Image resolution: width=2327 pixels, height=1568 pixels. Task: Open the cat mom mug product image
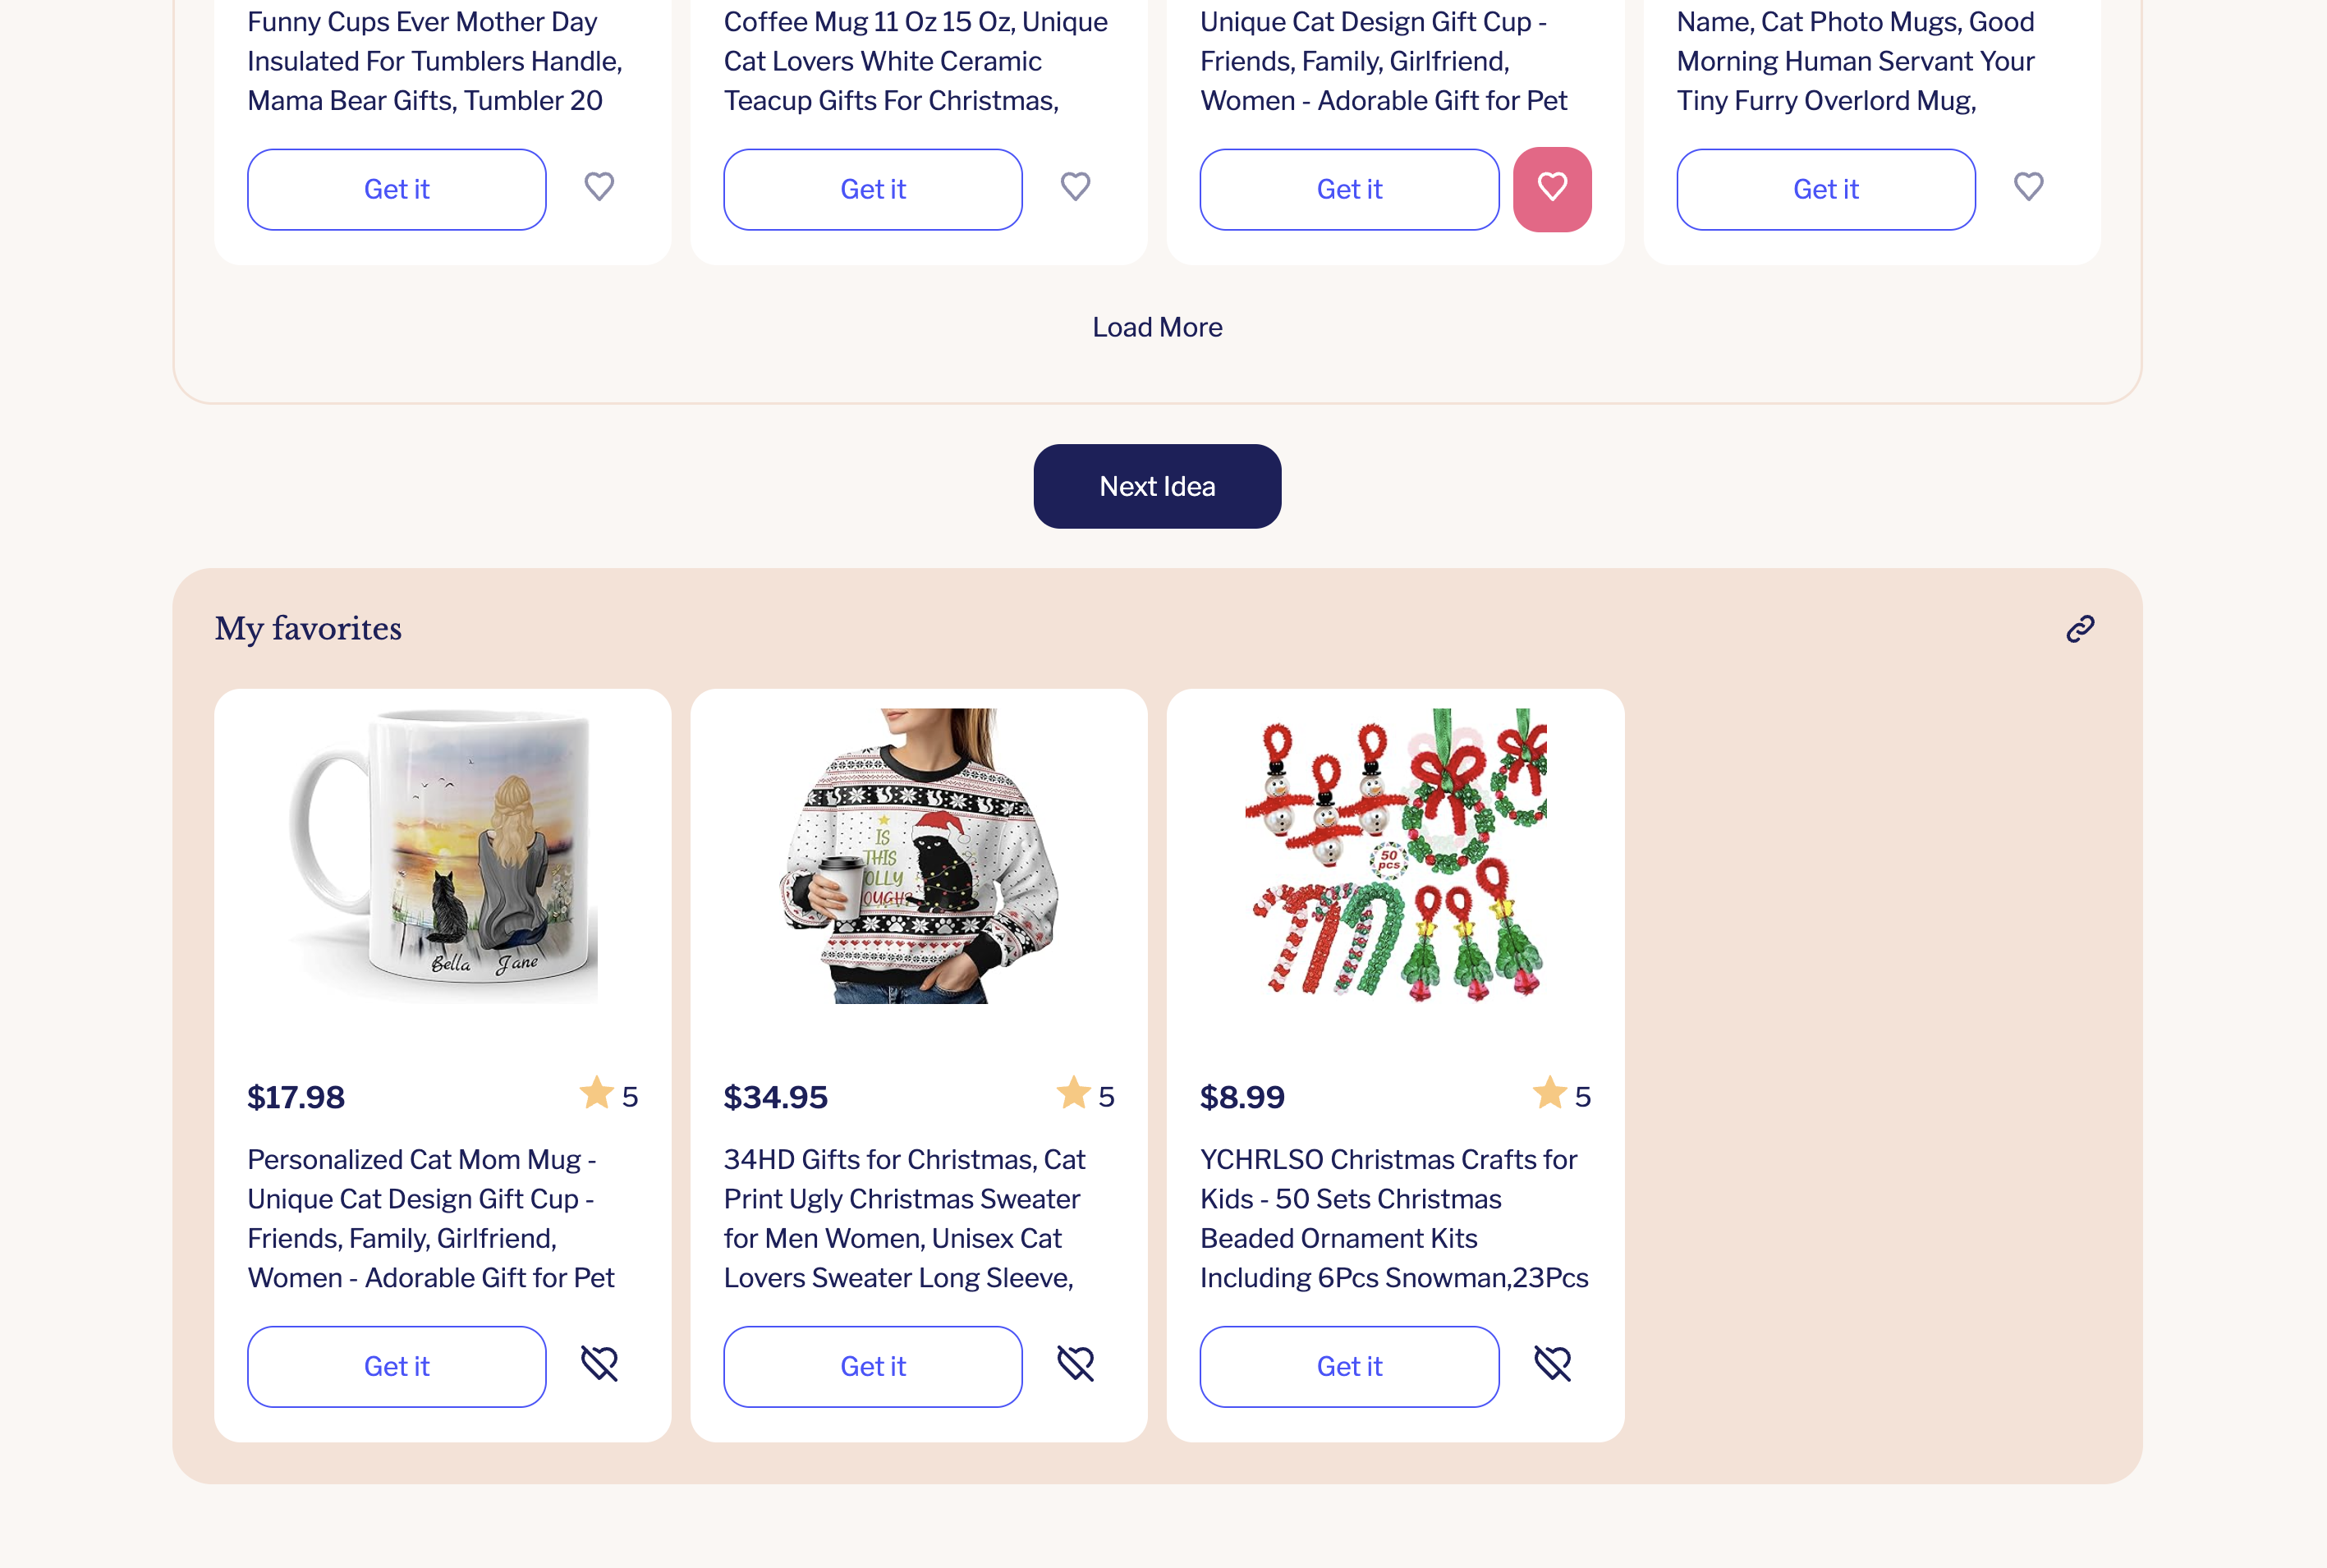(x=443, y=856)
